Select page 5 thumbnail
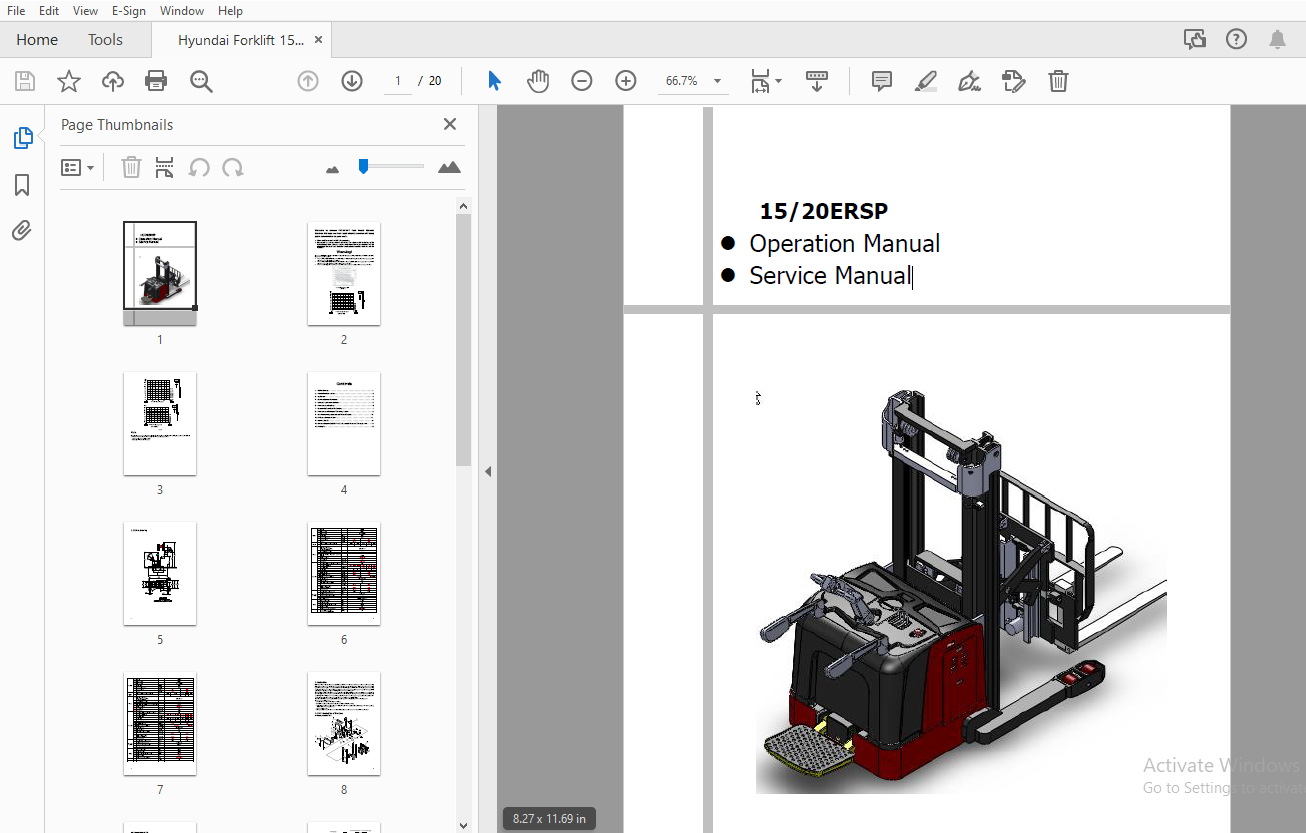The image size is (1306, 833). 160,573
